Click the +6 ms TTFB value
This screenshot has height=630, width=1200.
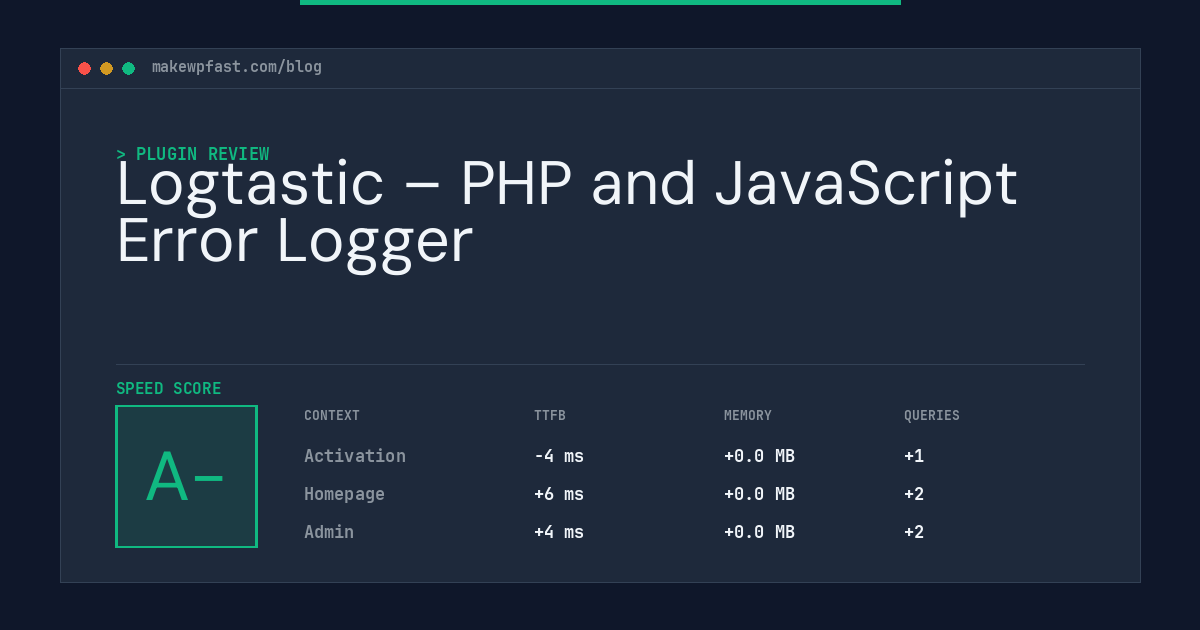point(559,494)
